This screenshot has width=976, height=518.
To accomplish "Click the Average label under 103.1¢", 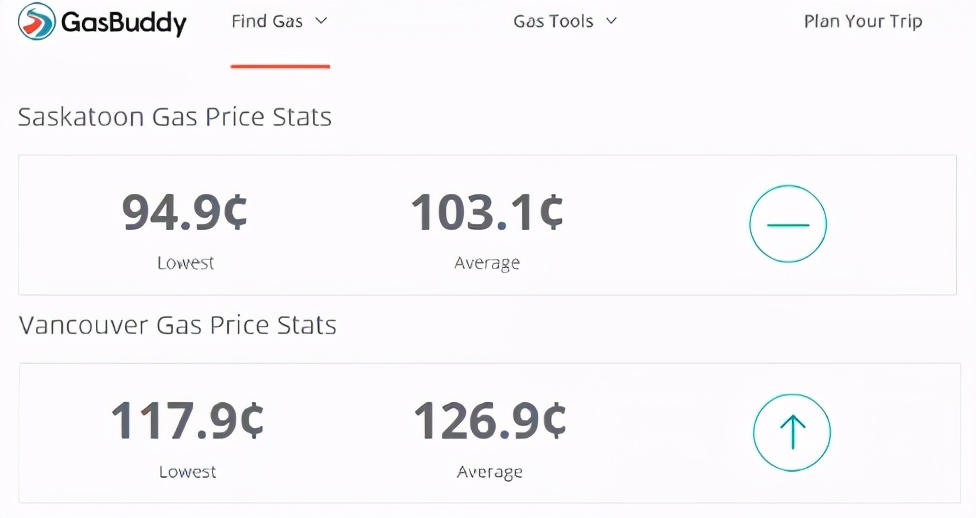I will 487,263.
